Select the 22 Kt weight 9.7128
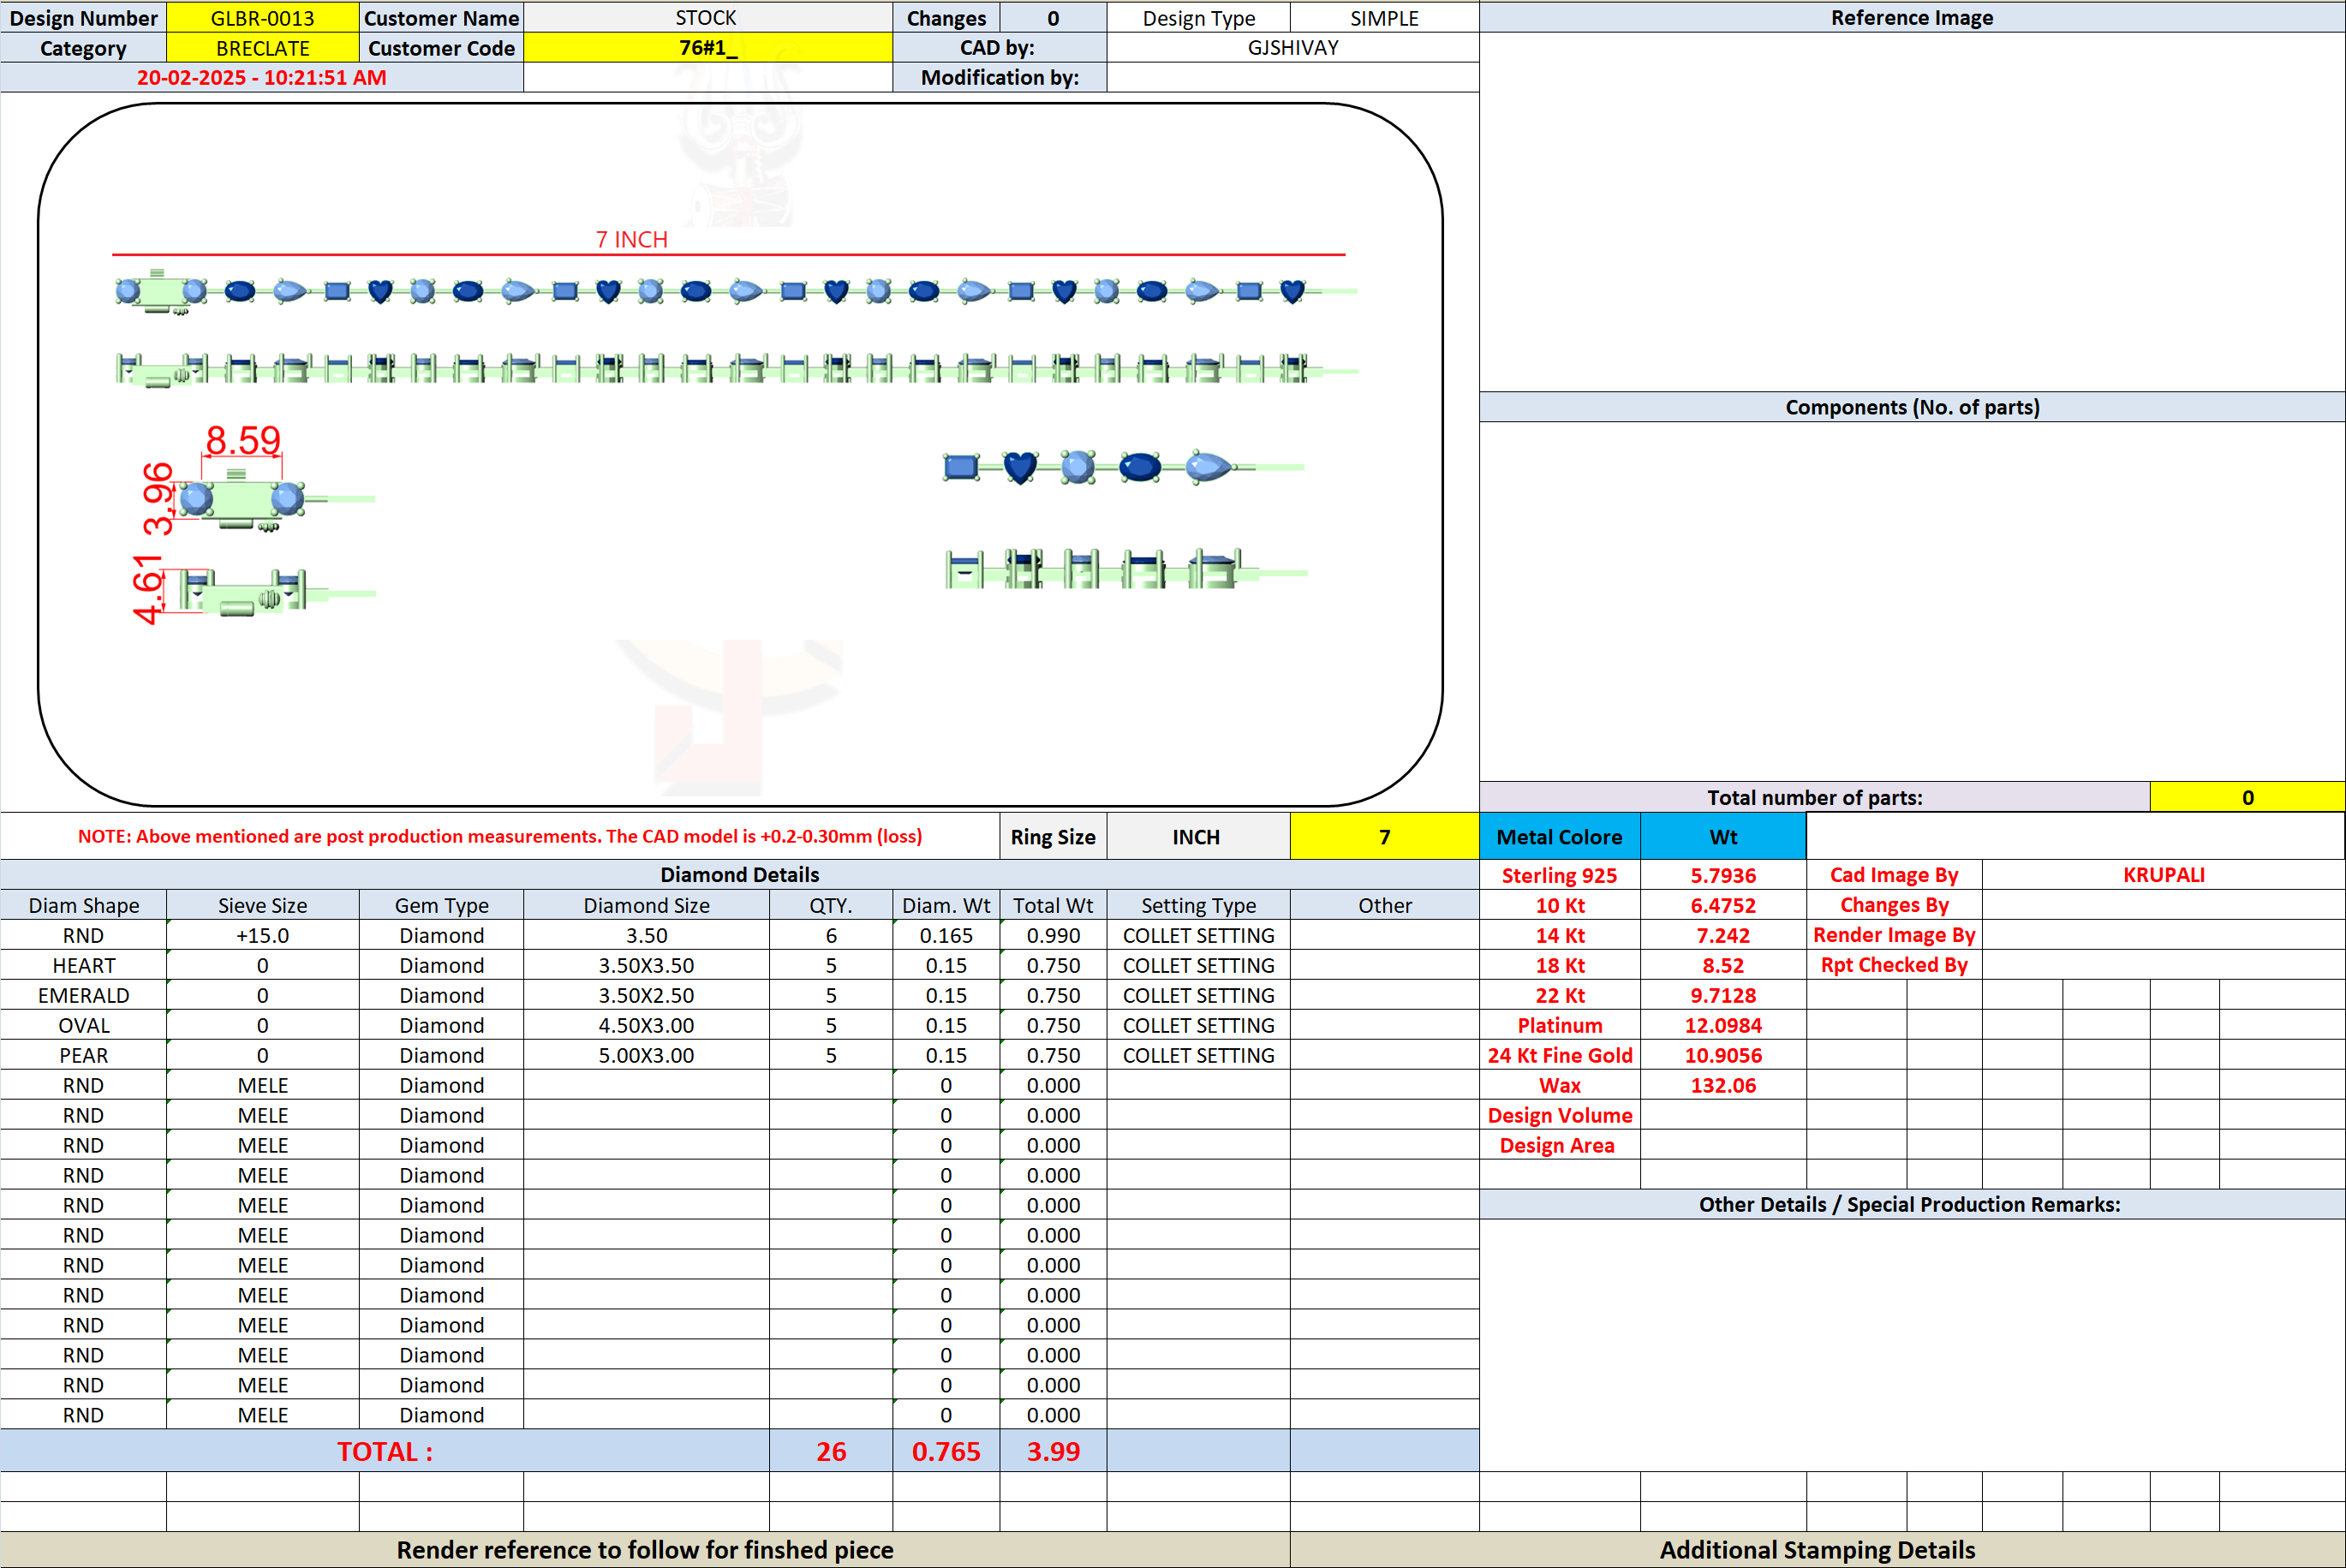This screenshot has width=2346, height=1568. (x=1723, y=995)
